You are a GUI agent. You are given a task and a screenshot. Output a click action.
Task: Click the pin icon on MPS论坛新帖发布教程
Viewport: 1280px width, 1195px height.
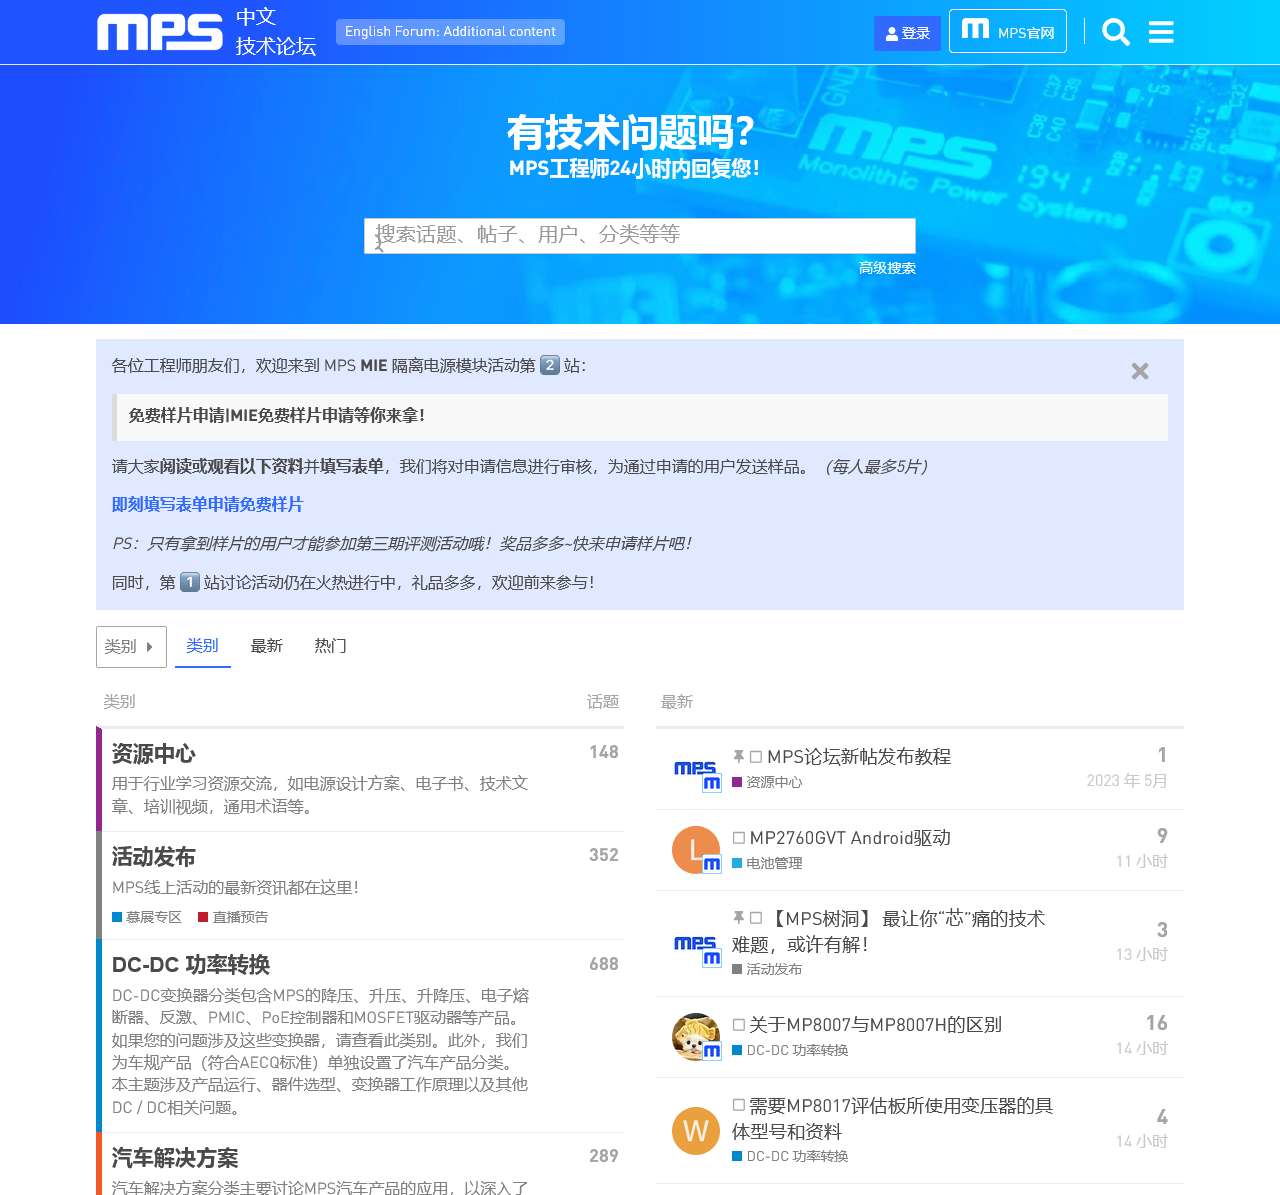[x=738, y=757]
